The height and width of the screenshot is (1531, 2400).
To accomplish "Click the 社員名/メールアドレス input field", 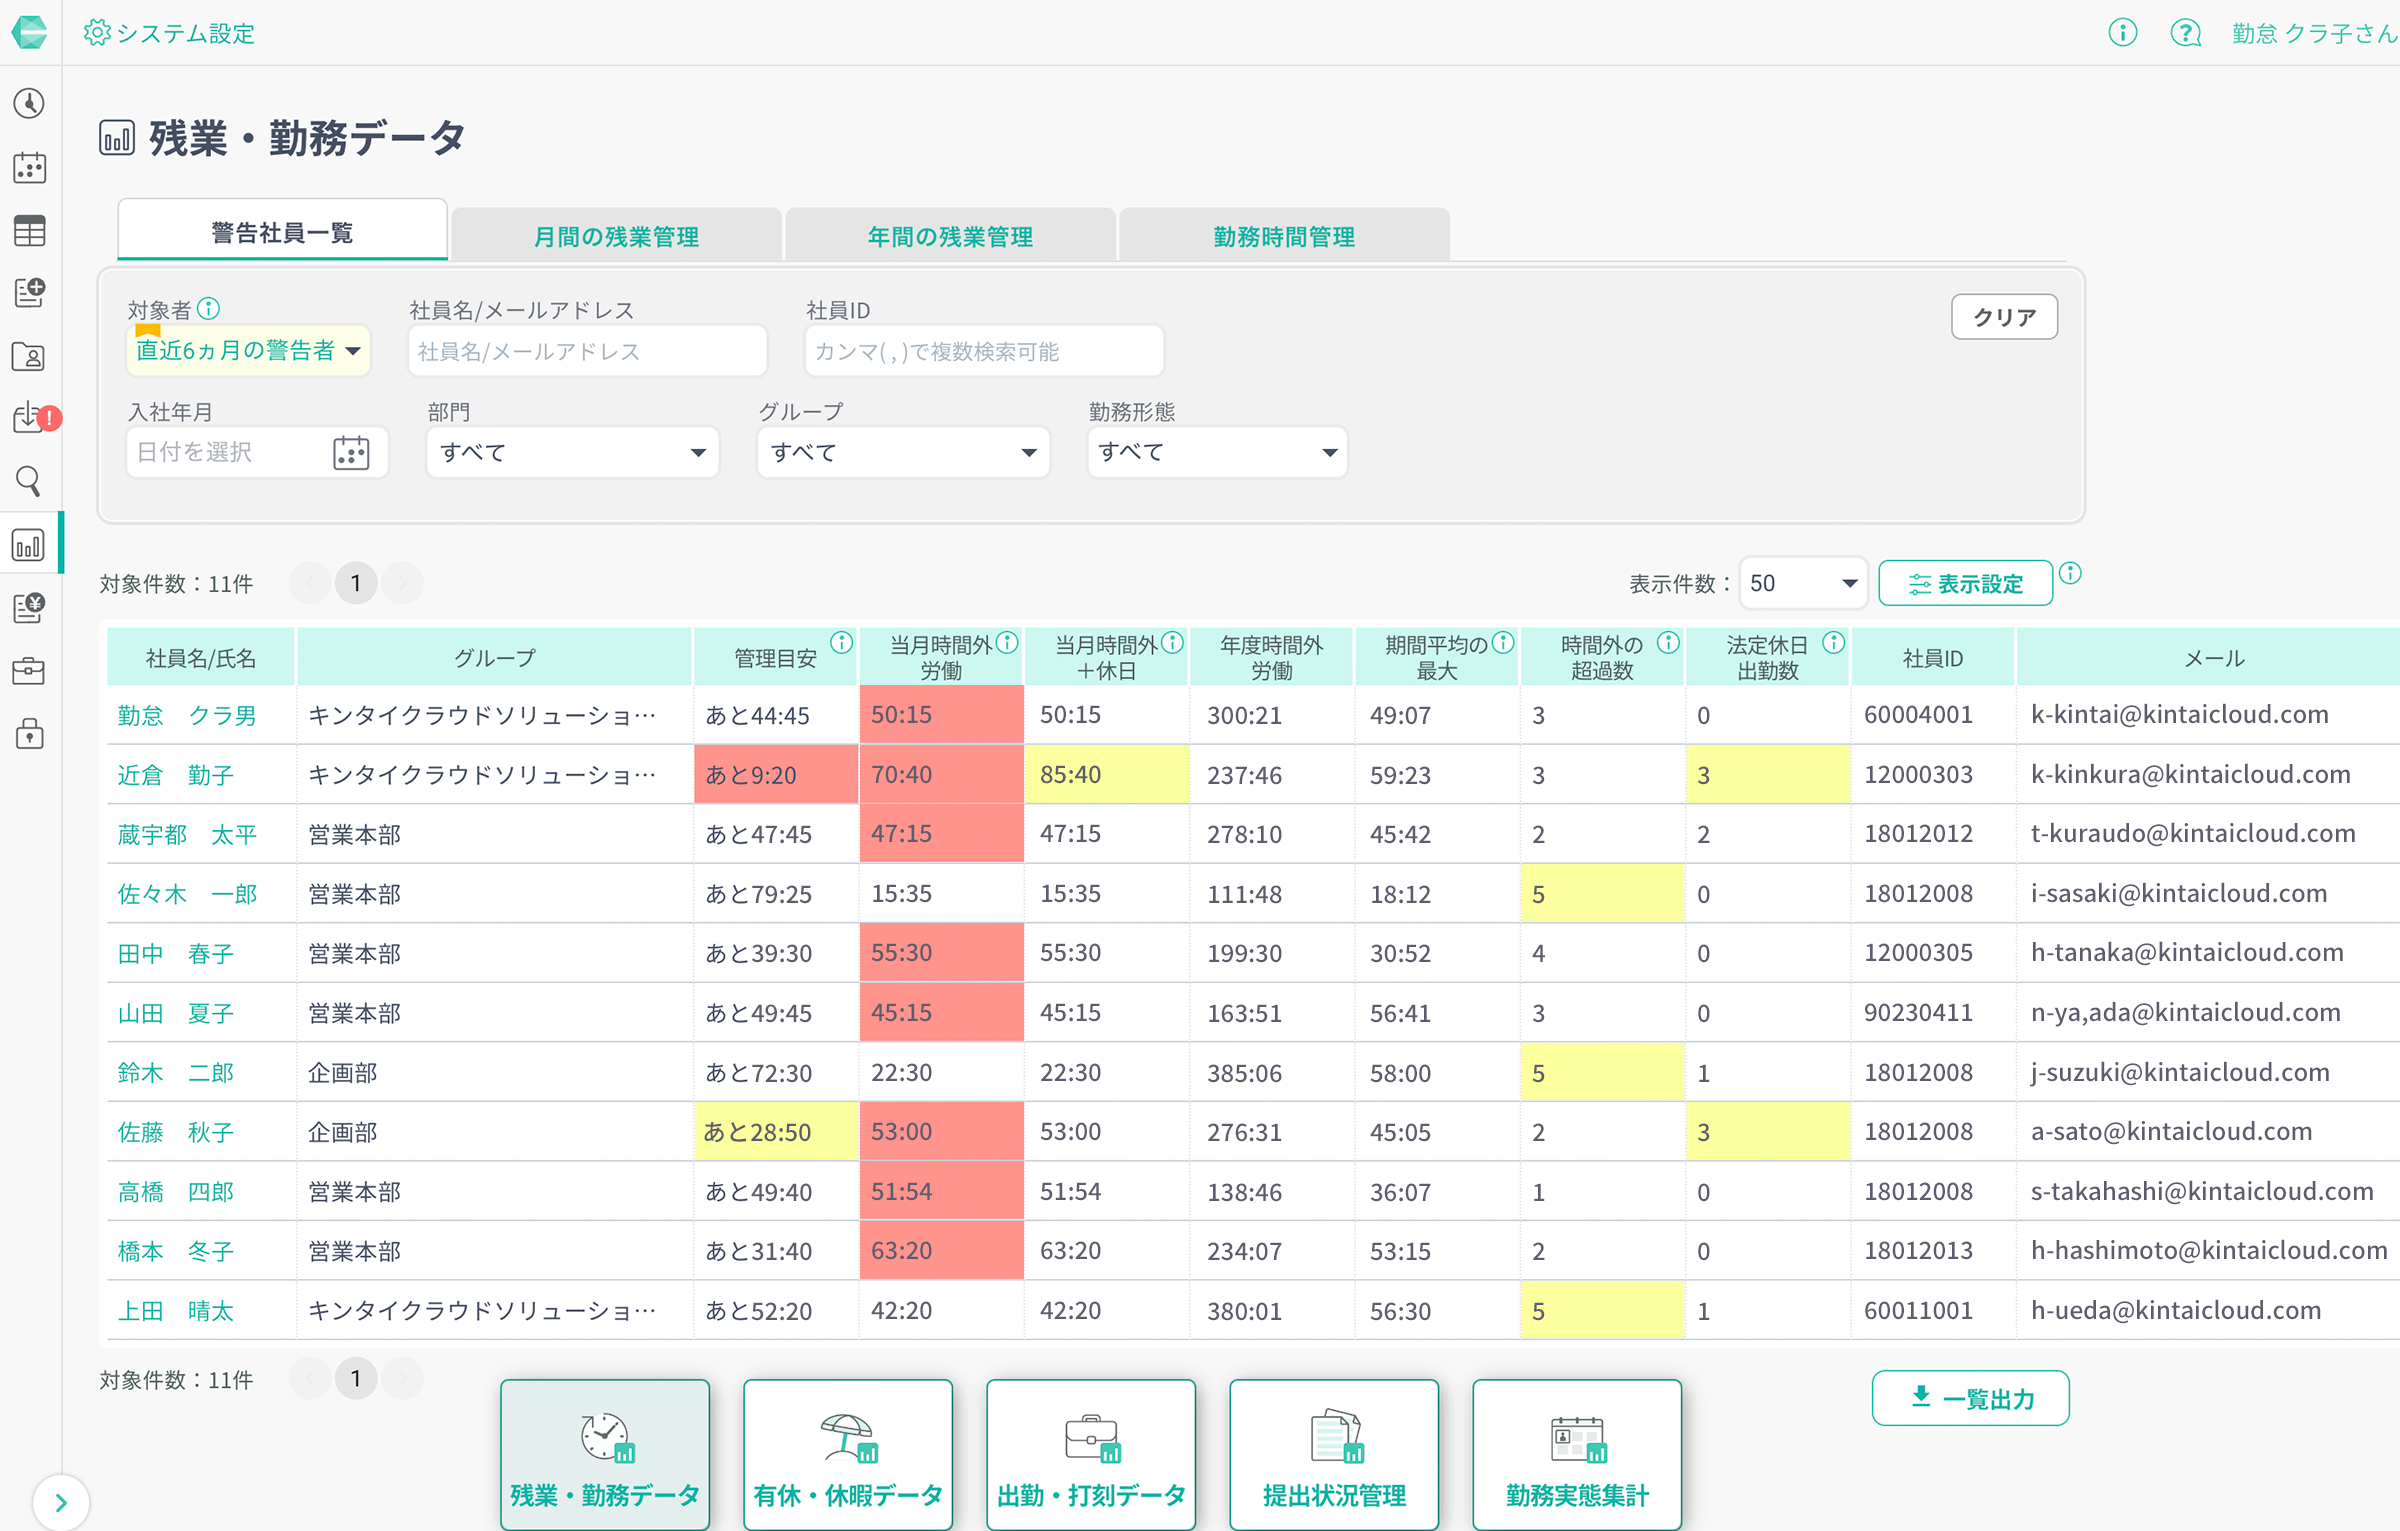I will pyautogui.click(x=590, y=350).
